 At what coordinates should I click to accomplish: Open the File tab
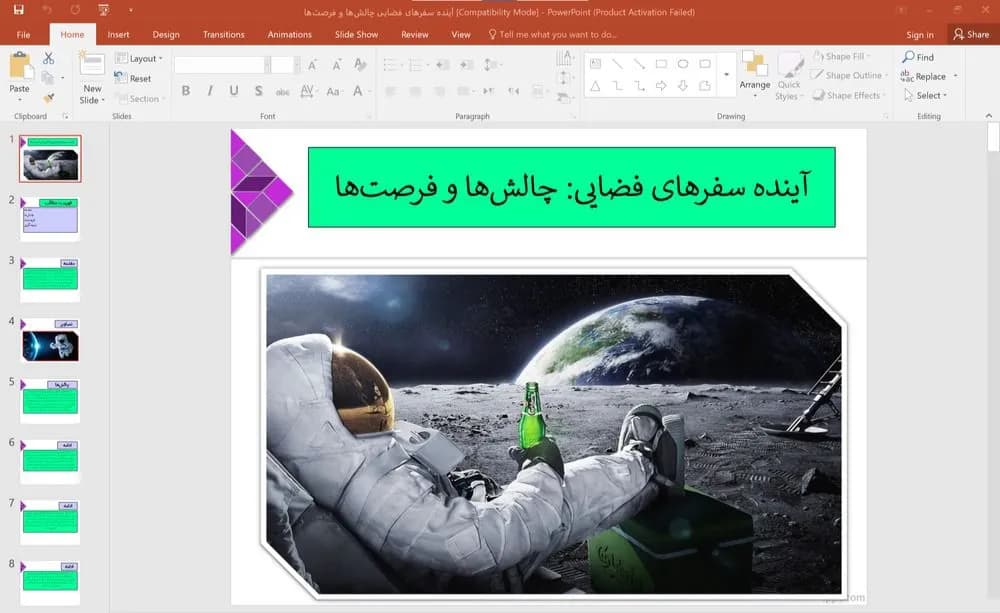click(24, 34)
